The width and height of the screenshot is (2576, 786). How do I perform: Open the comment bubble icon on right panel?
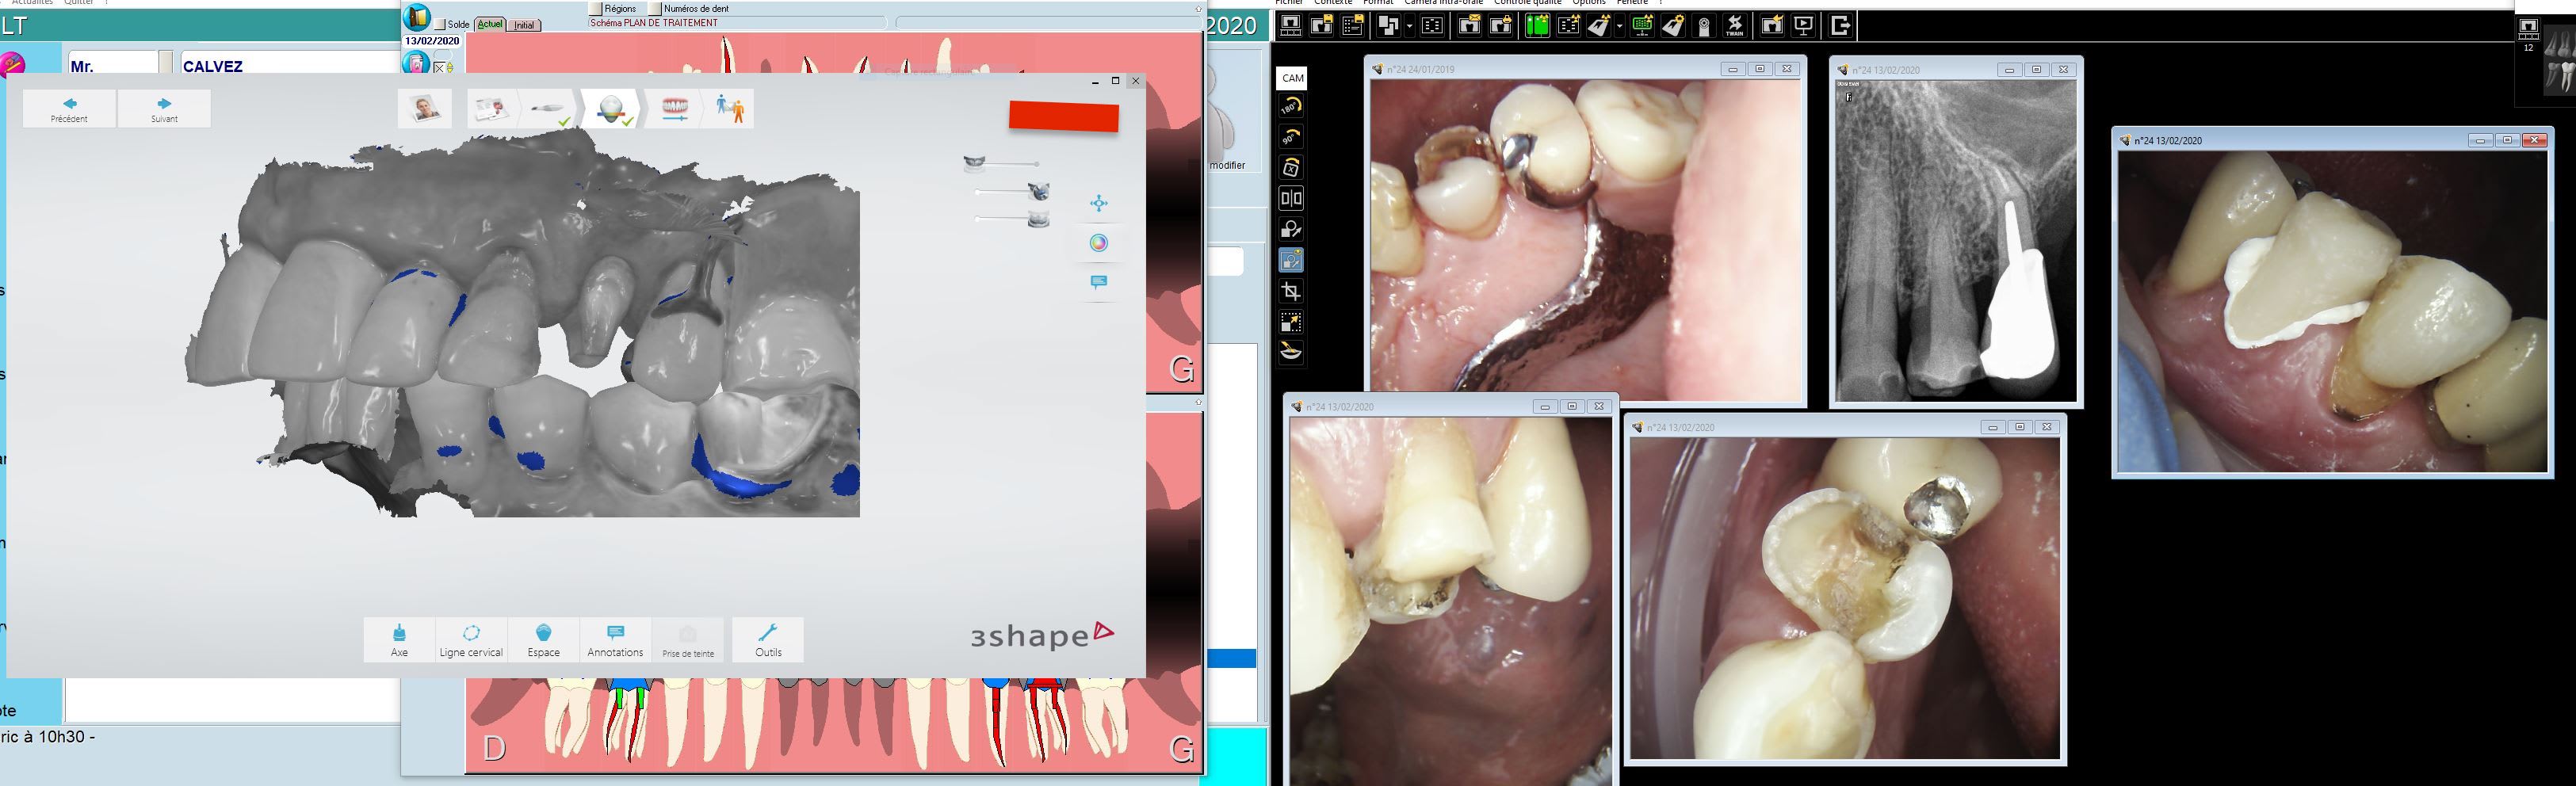[1099, 282]
